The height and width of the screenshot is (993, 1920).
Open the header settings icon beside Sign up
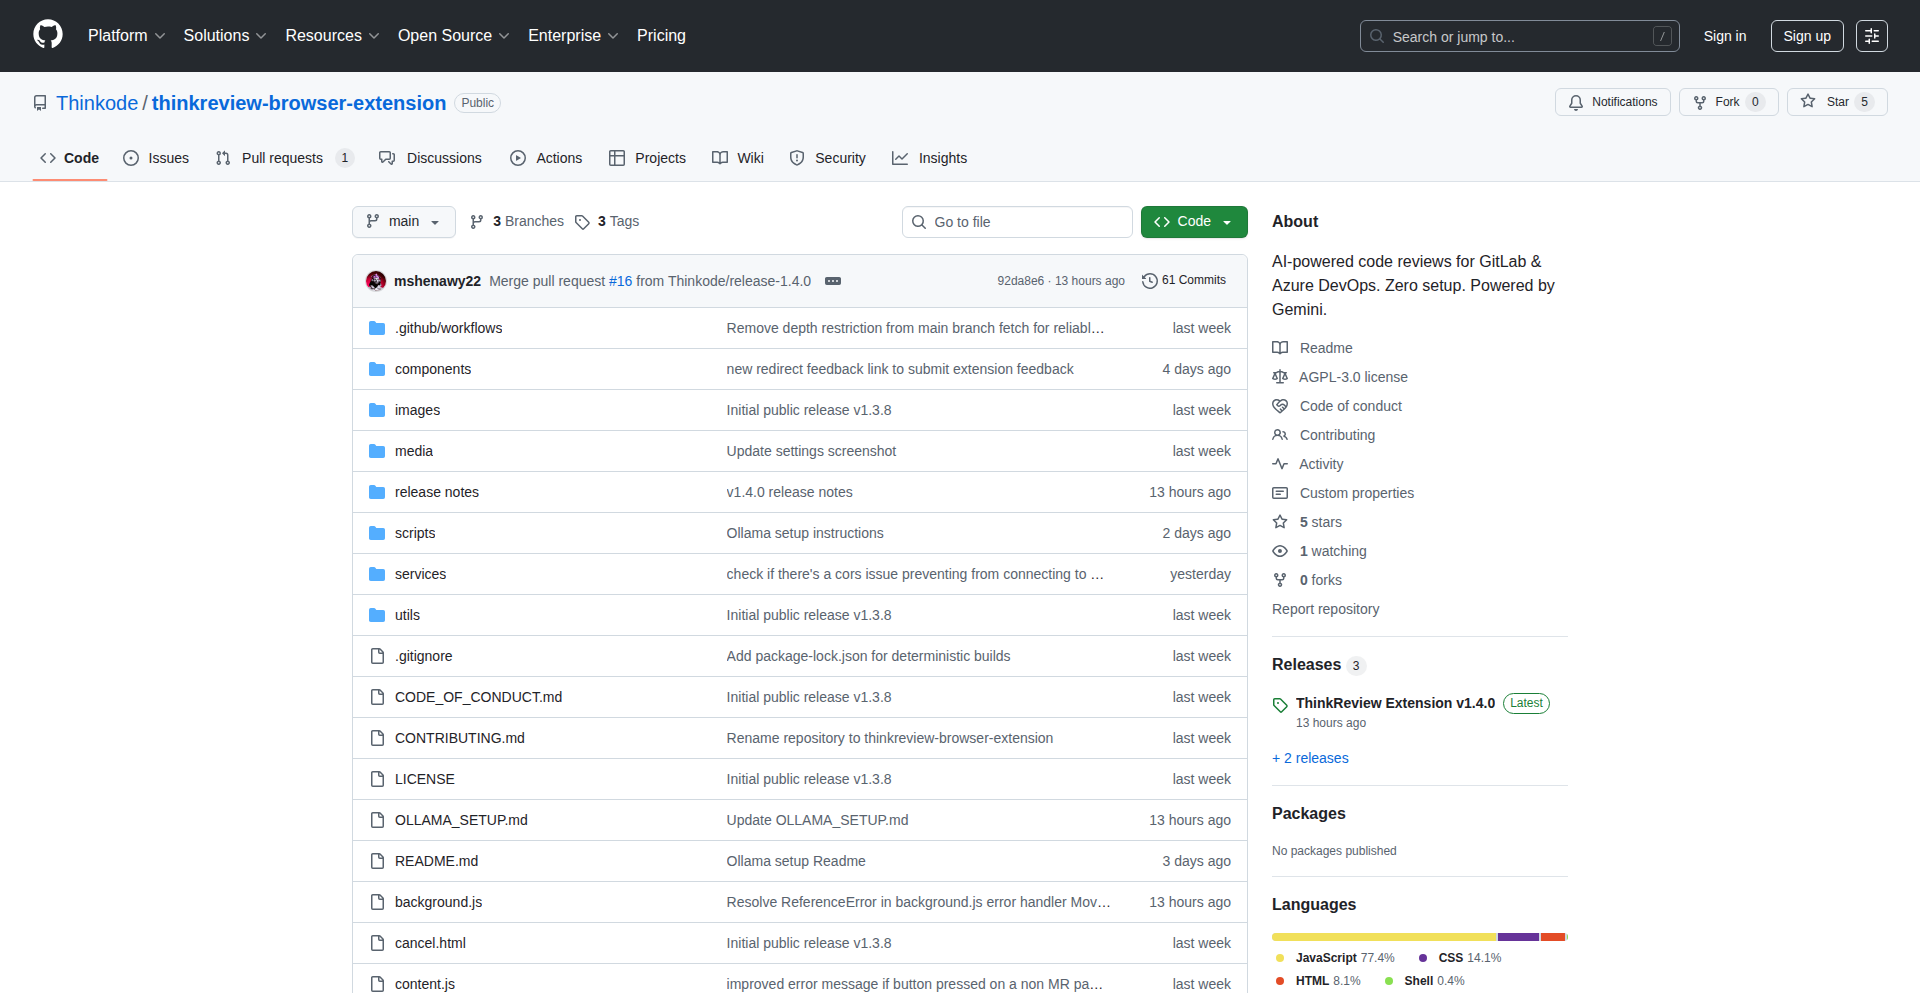coord(1871,36)
